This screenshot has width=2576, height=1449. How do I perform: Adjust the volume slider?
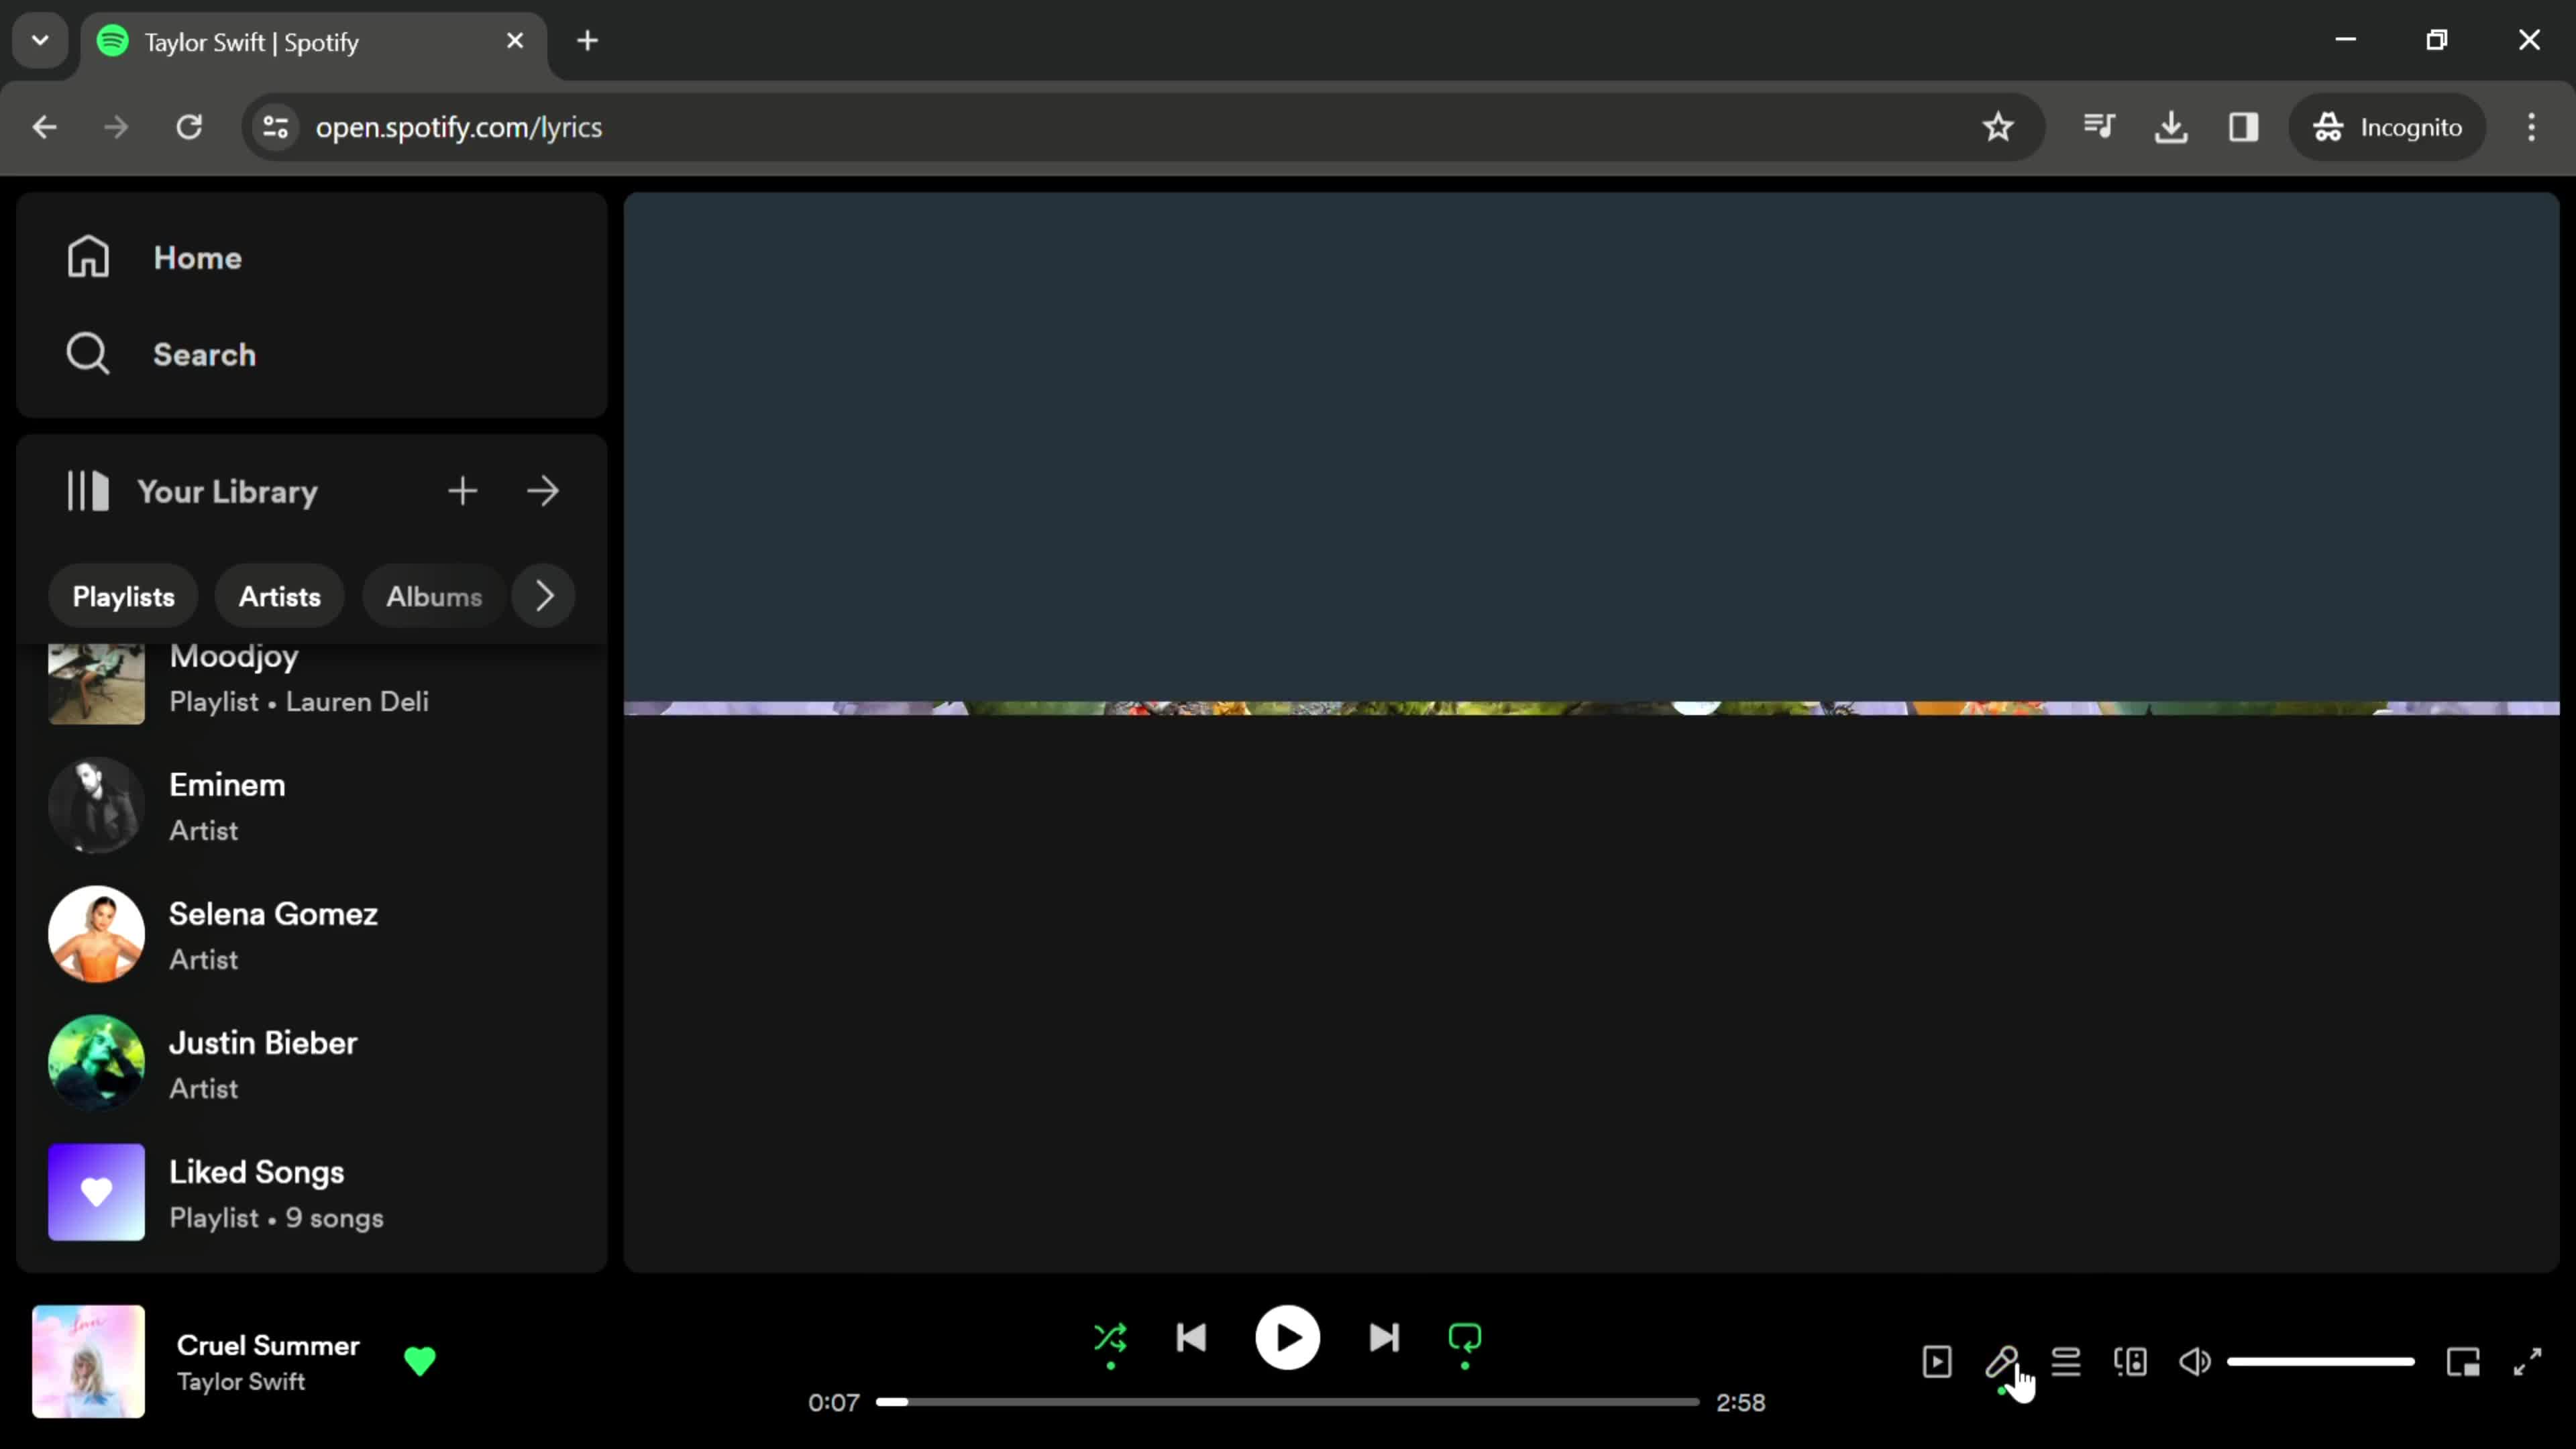2321,1362
